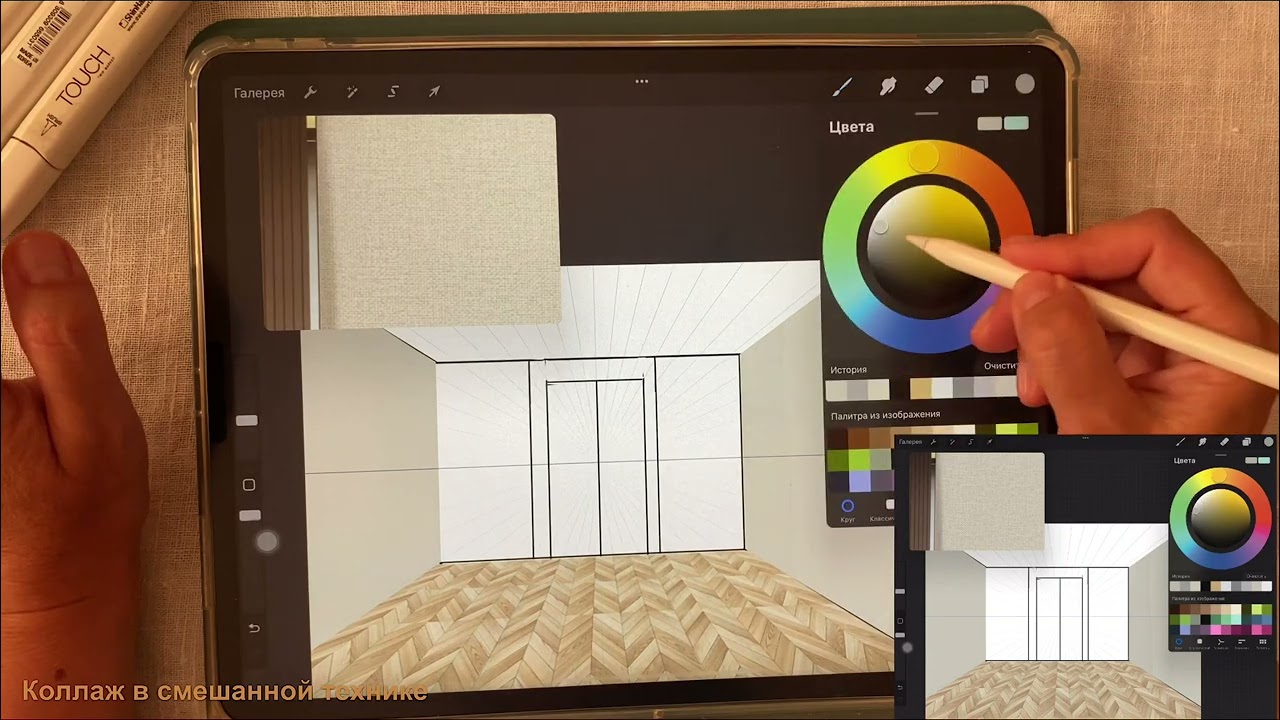1280x720 pixels.
Task: Pick the tan swatch in the История row
Action: coord(920,388)
